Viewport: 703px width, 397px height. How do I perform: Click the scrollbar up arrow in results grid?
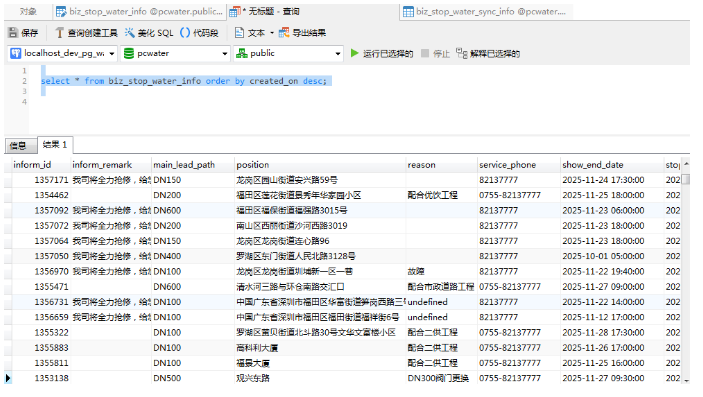point(686,165)
